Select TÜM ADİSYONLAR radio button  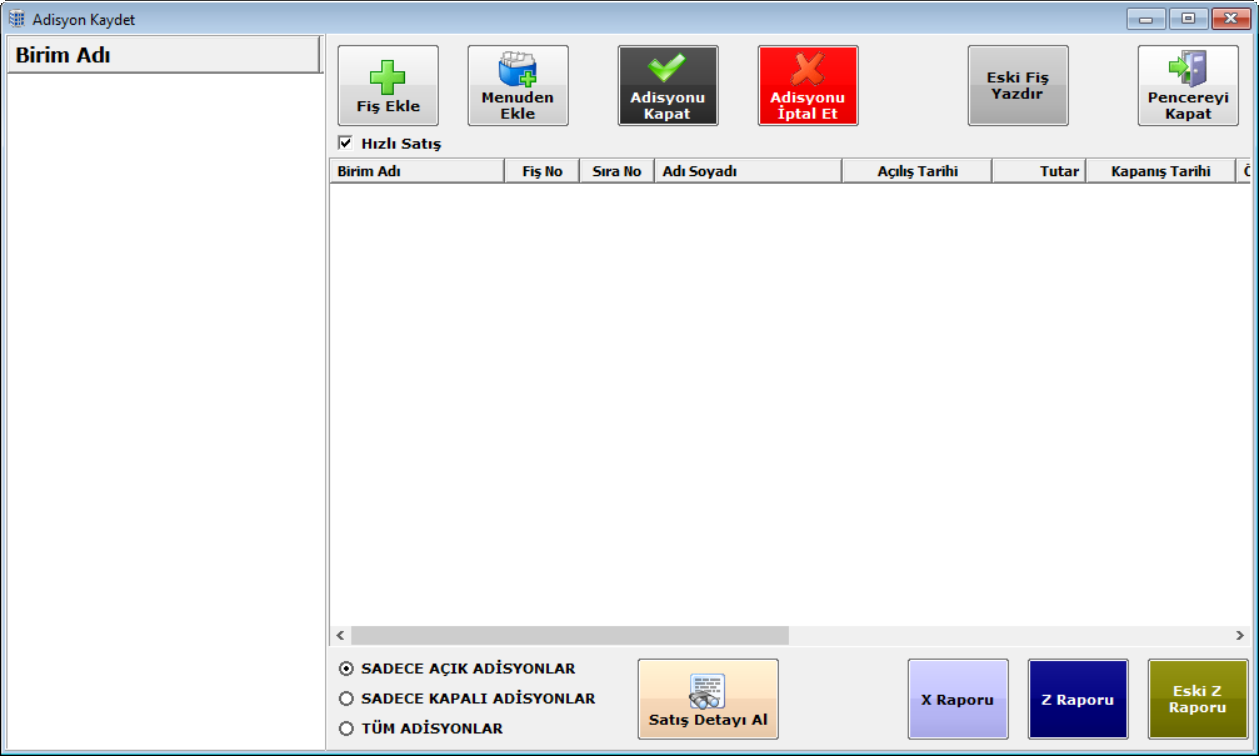pos(347,729)
